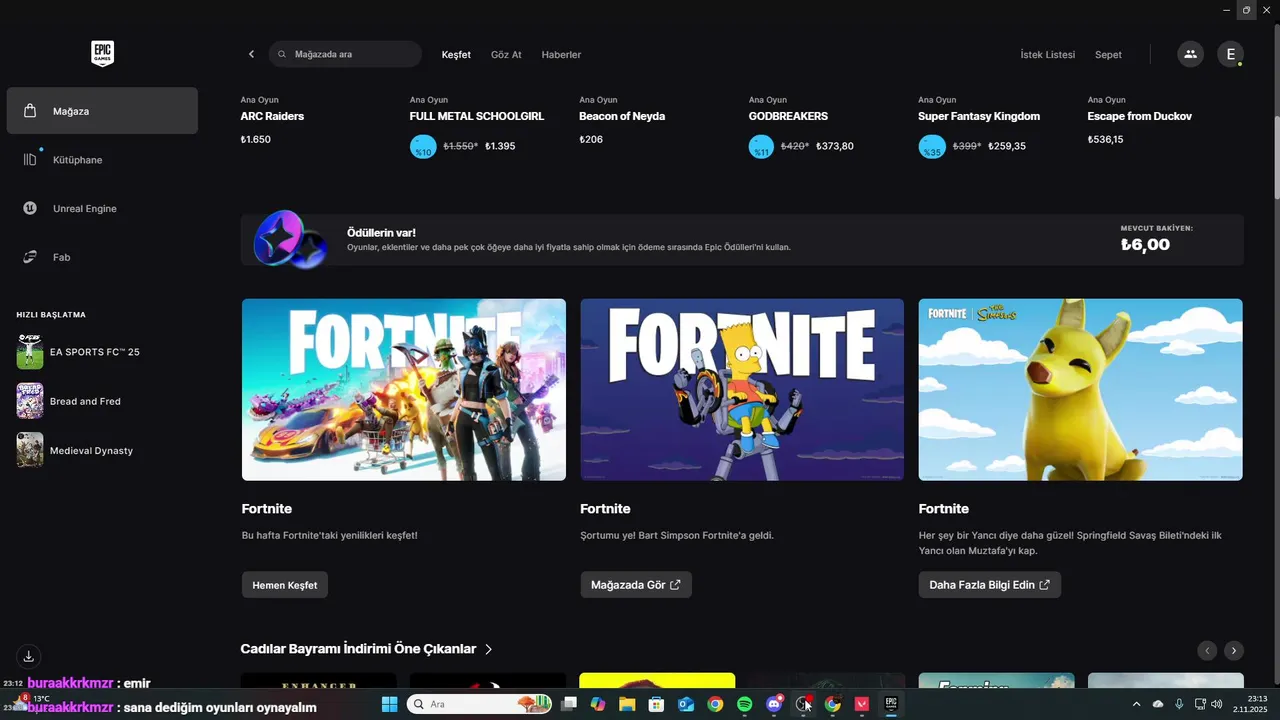Click the Epic Rewards star icon
1280x720 pixels.
pos(290,239)
